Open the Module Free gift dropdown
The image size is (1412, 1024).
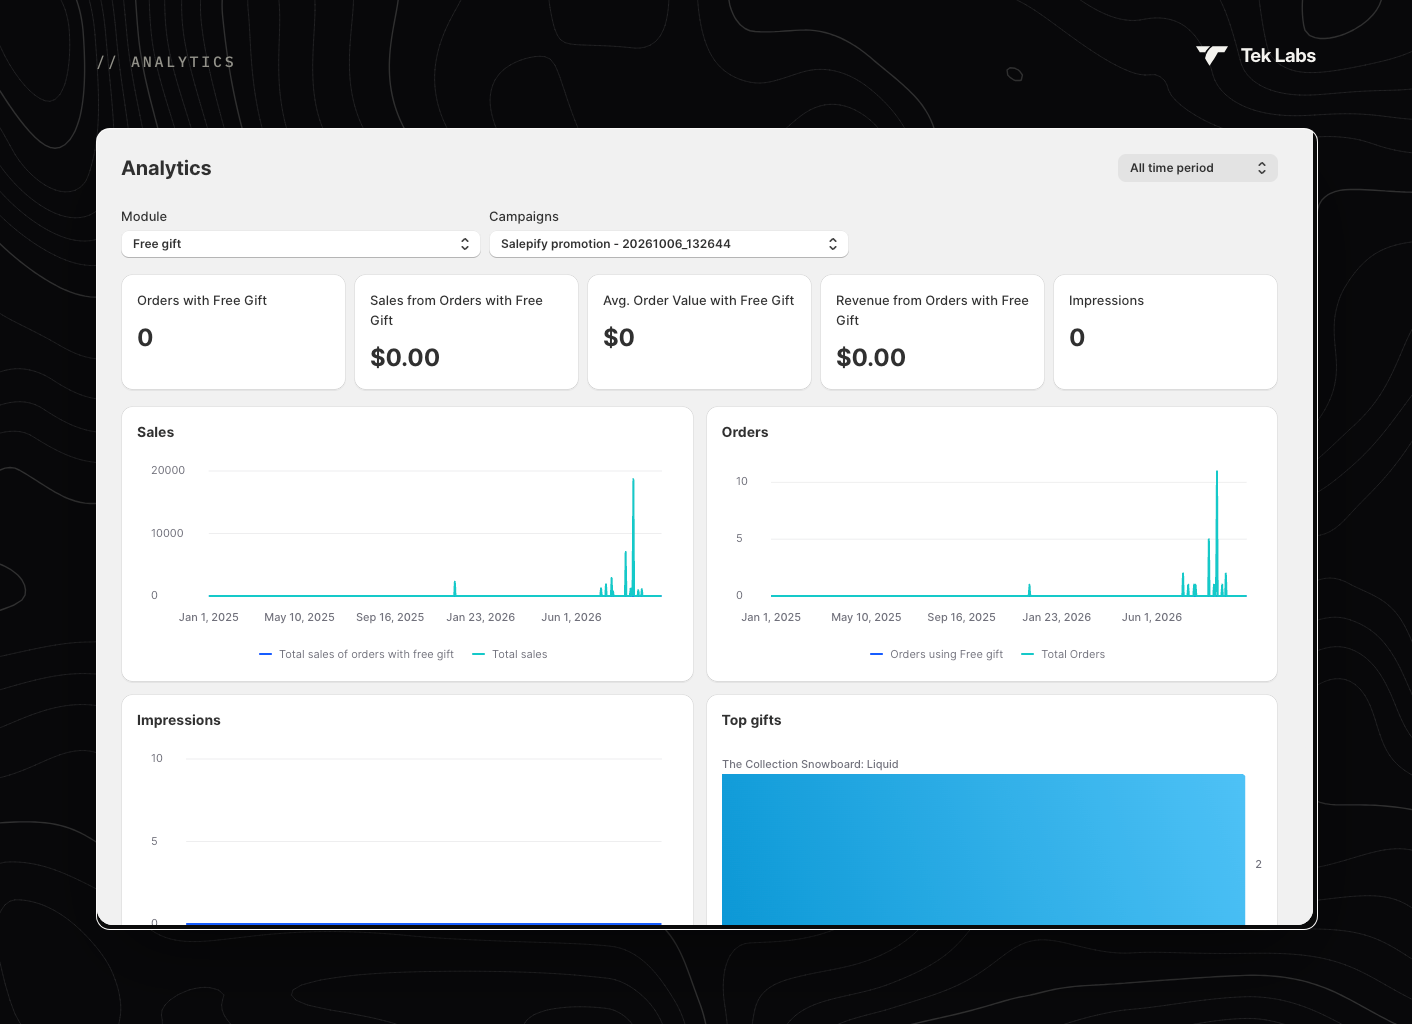(301, 244)
